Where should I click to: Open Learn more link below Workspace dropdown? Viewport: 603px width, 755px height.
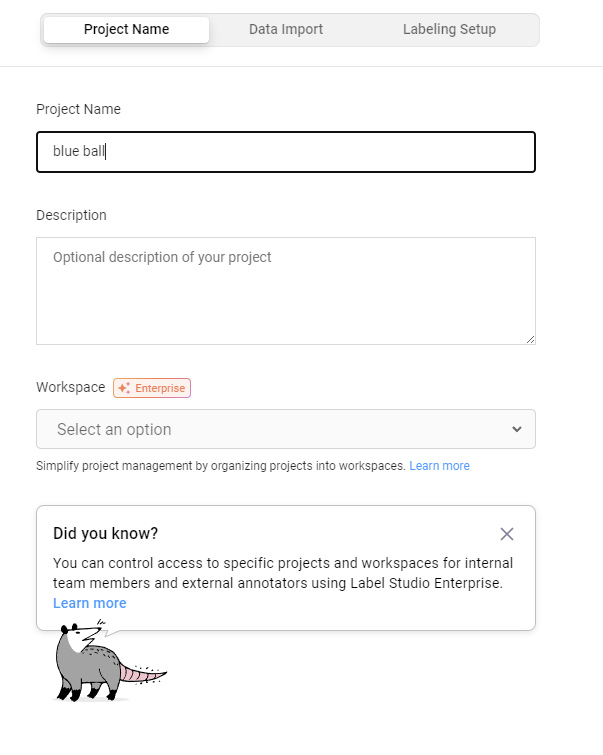pyautogui.click(x=439, y=466)
